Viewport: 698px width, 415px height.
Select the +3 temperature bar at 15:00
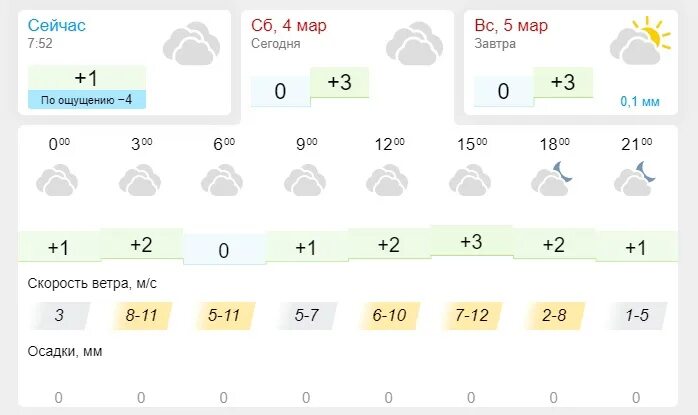tap(472, 241)
